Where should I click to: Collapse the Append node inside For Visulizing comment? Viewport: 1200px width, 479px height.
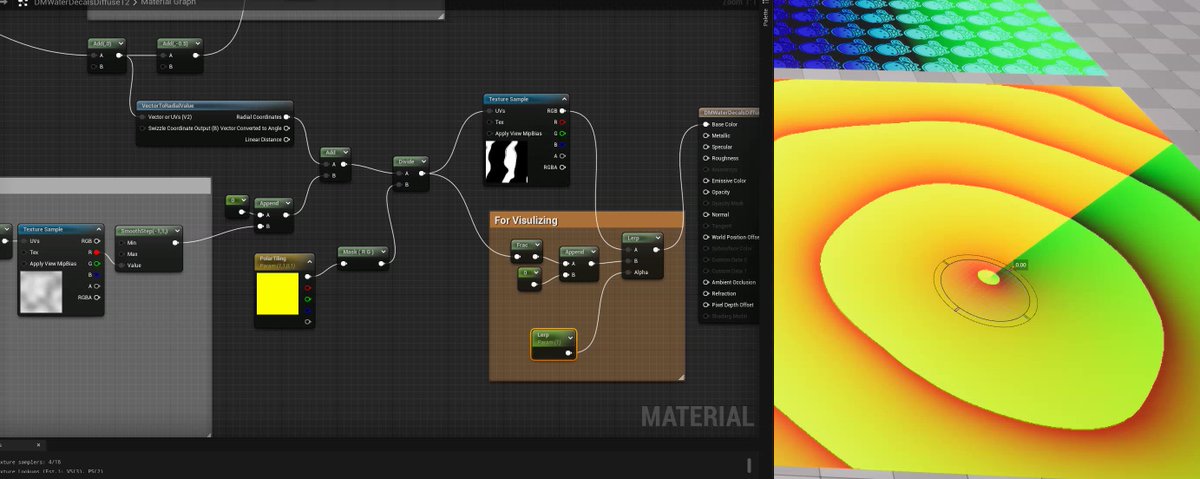594,252
